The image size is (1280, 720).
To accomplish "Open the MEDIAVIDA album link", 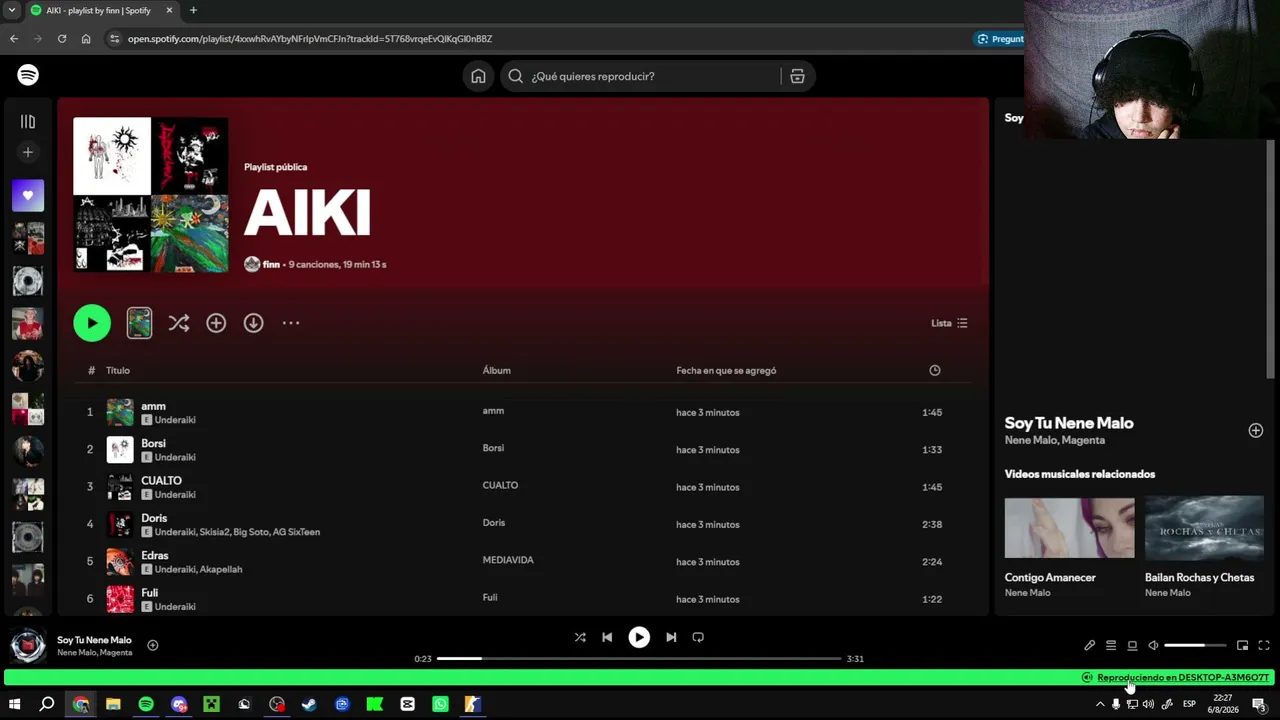I will 508,560.
